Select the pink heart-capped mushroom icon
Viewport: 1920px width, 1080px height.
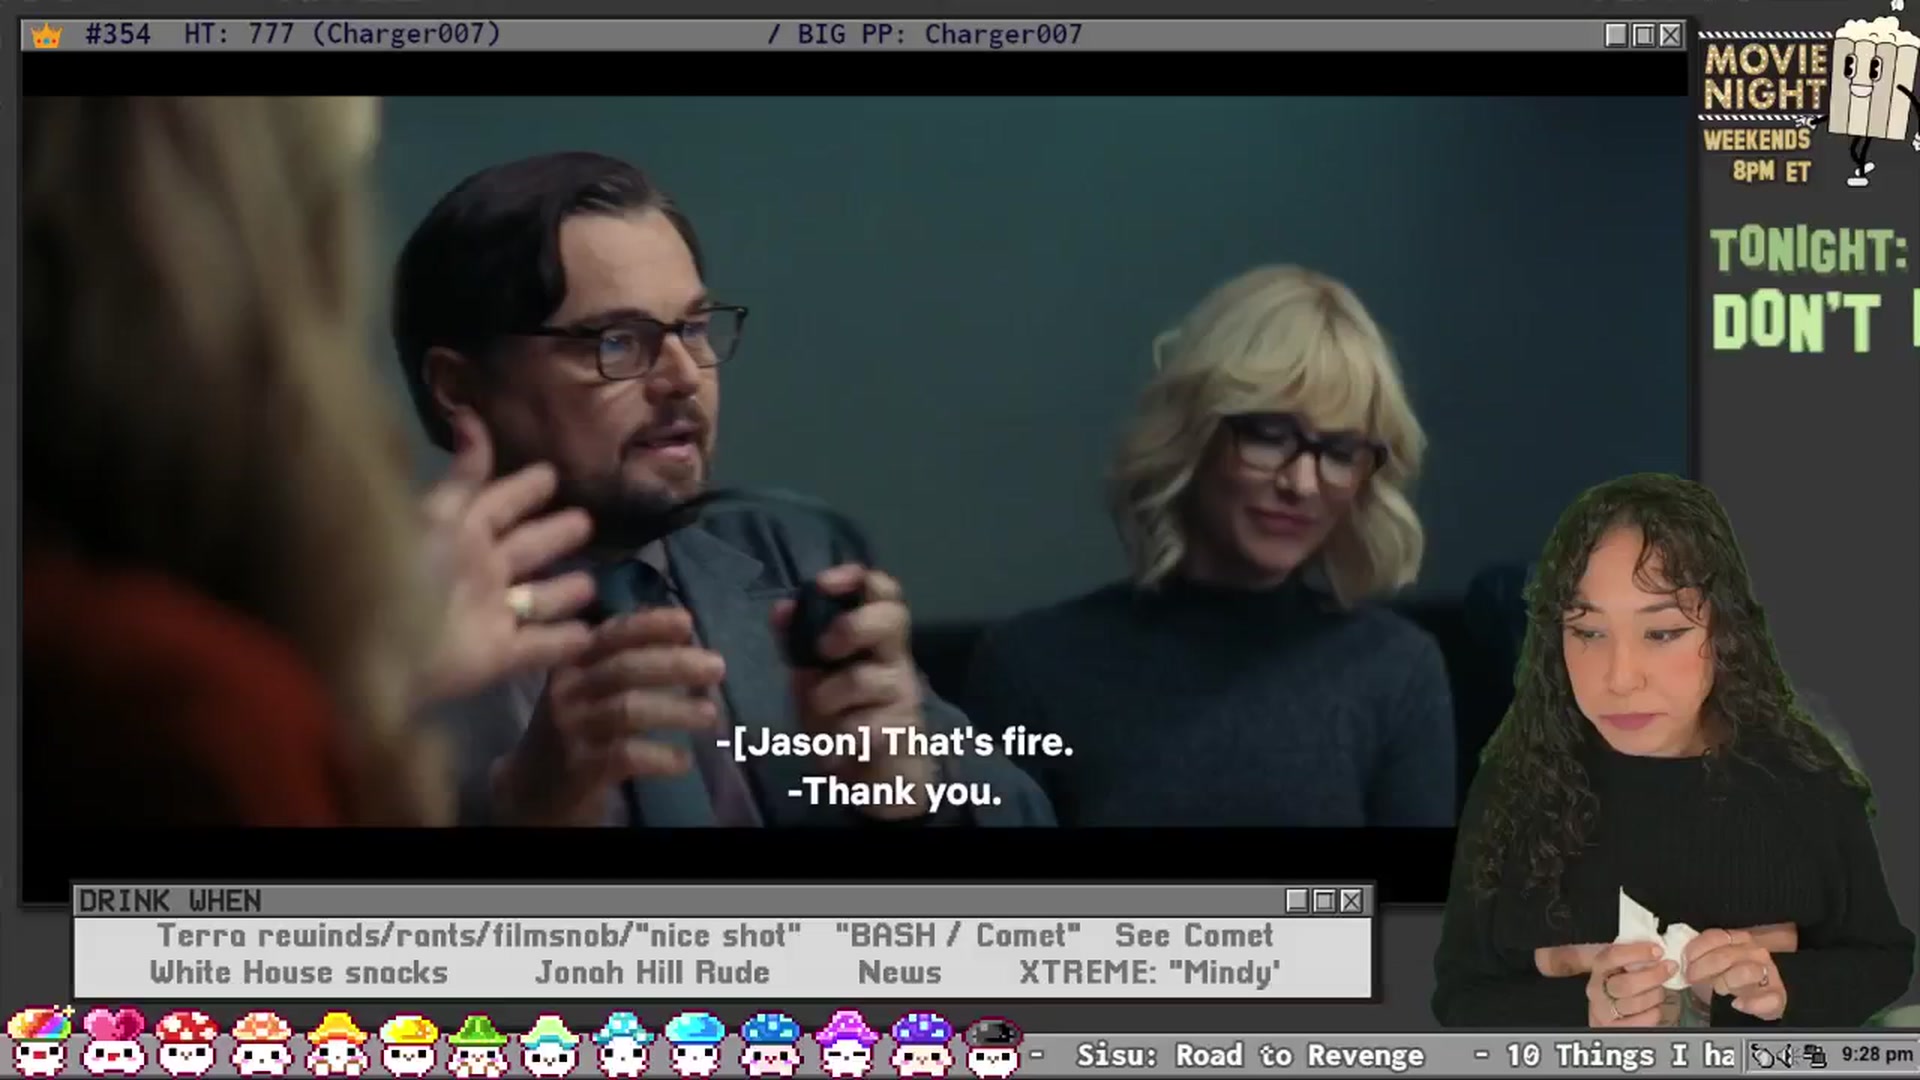point(113,1042)
